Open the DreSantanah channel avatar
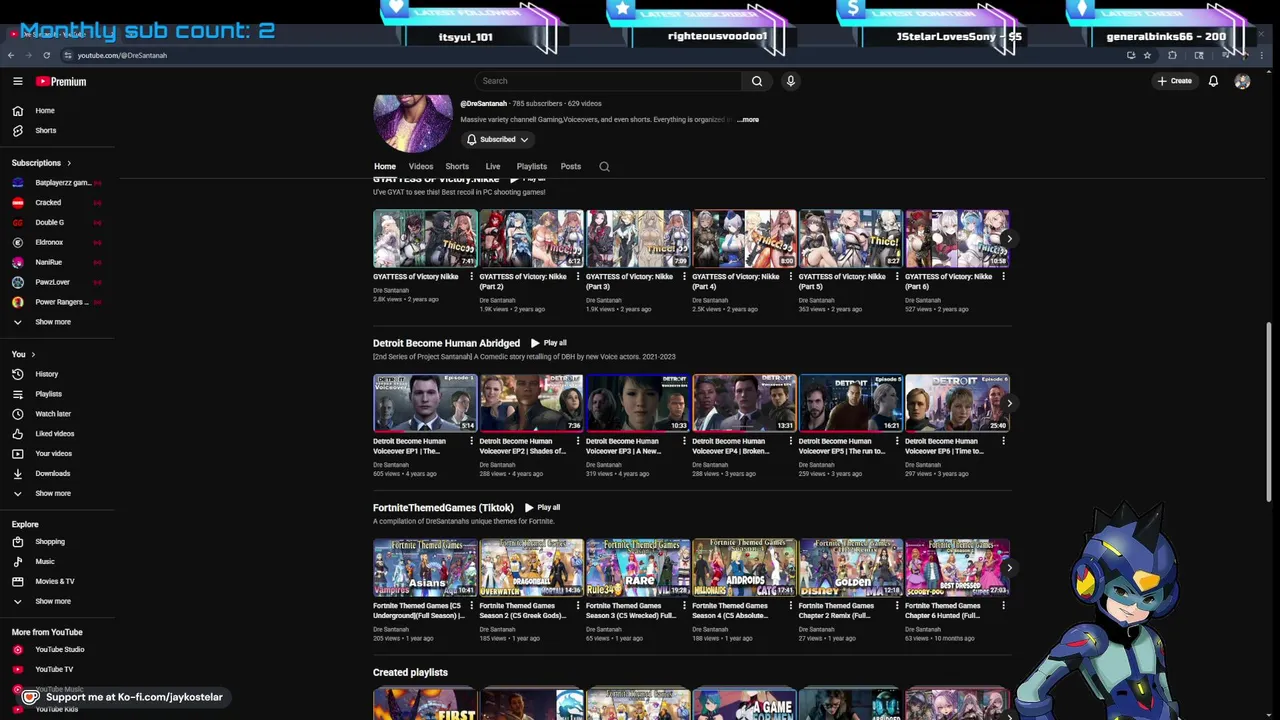The width and height of the screenshot is (1280, 720). 412,123
